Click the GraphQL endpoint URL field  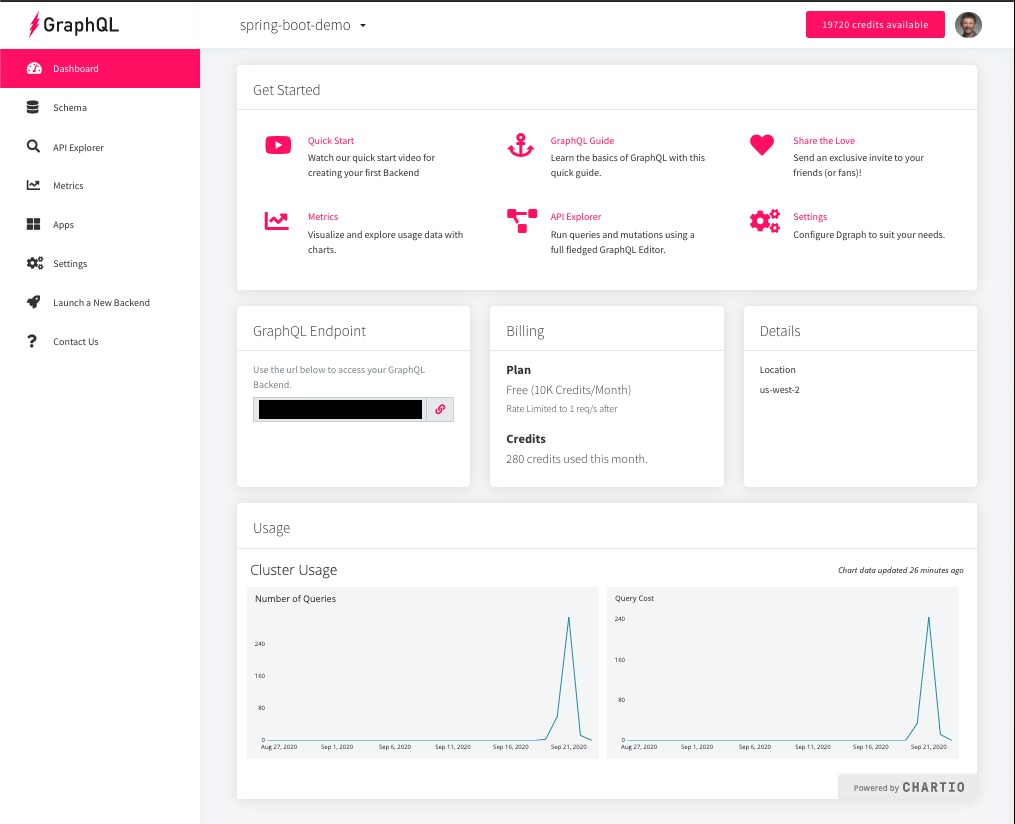tap(340, 409)
